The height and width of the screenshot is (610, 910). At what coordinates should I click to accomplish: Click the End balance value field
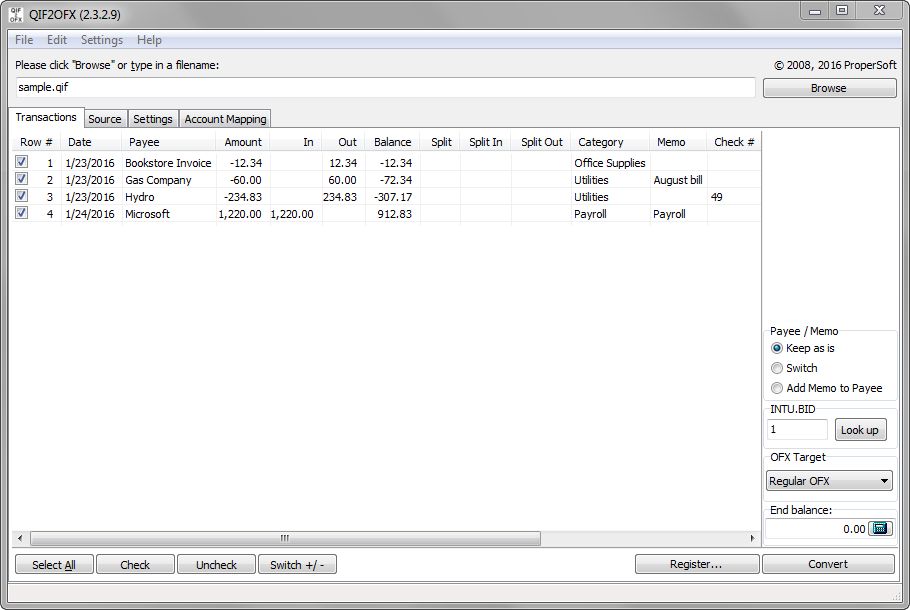pos(817,529)
